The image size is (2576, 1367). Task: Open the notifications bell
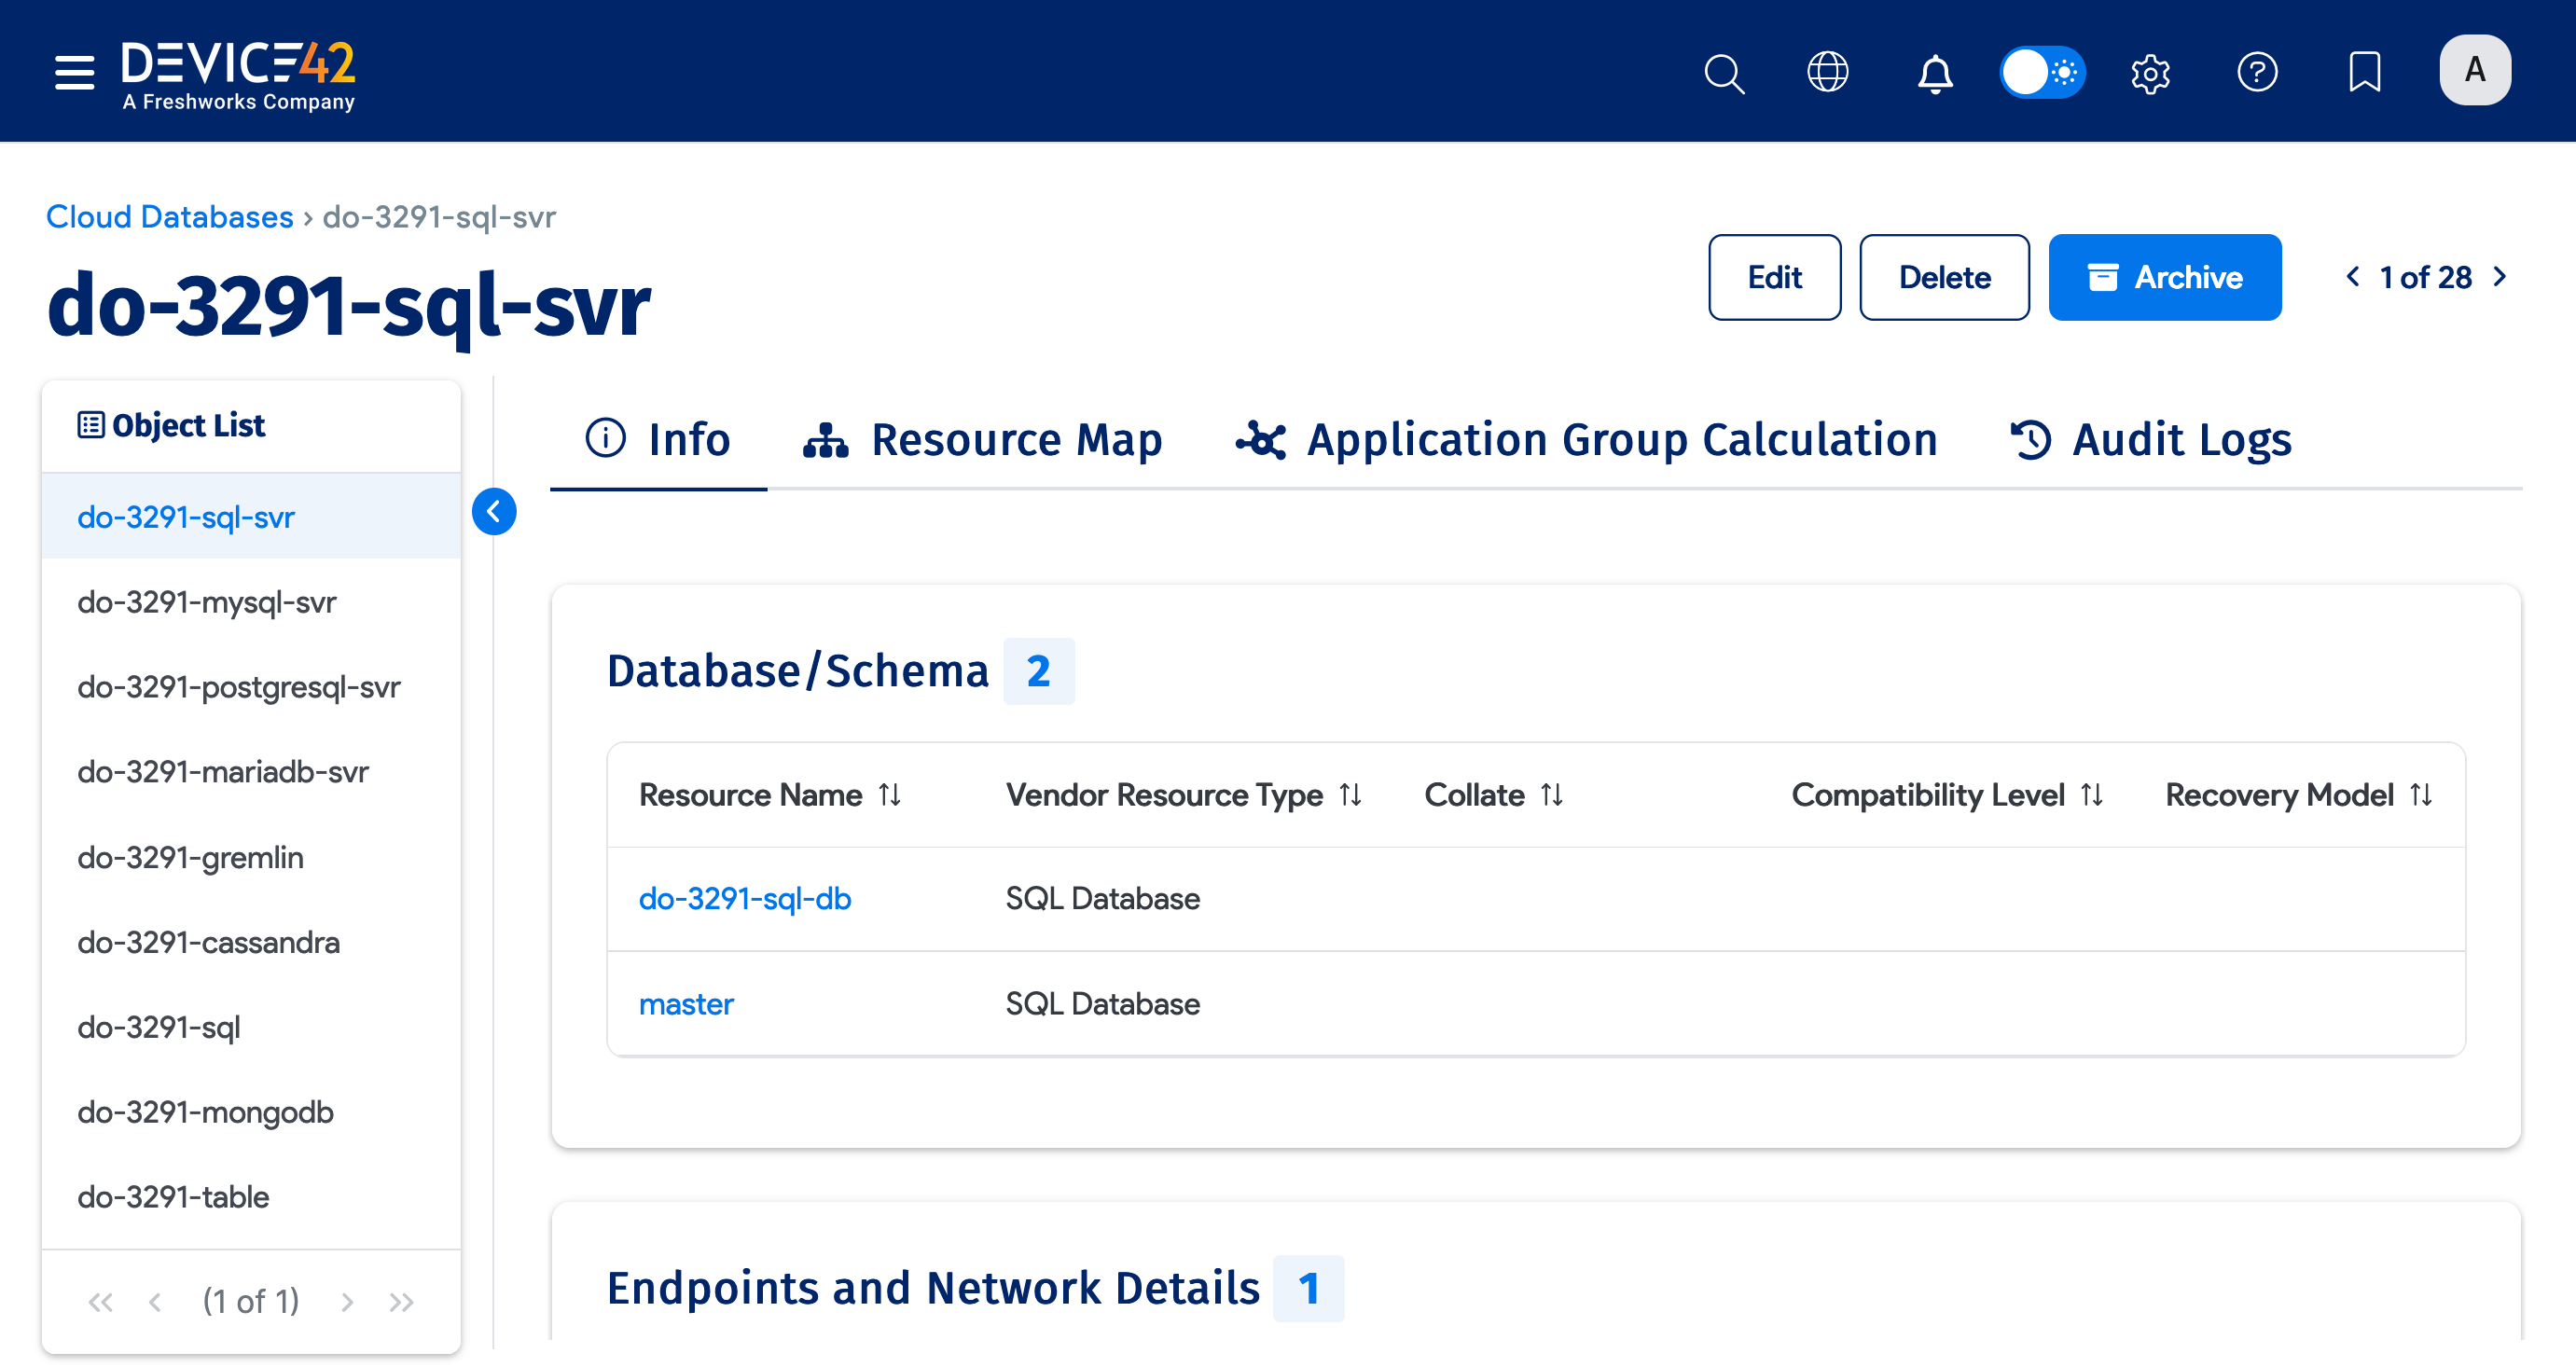click(x=1934, y=72)
